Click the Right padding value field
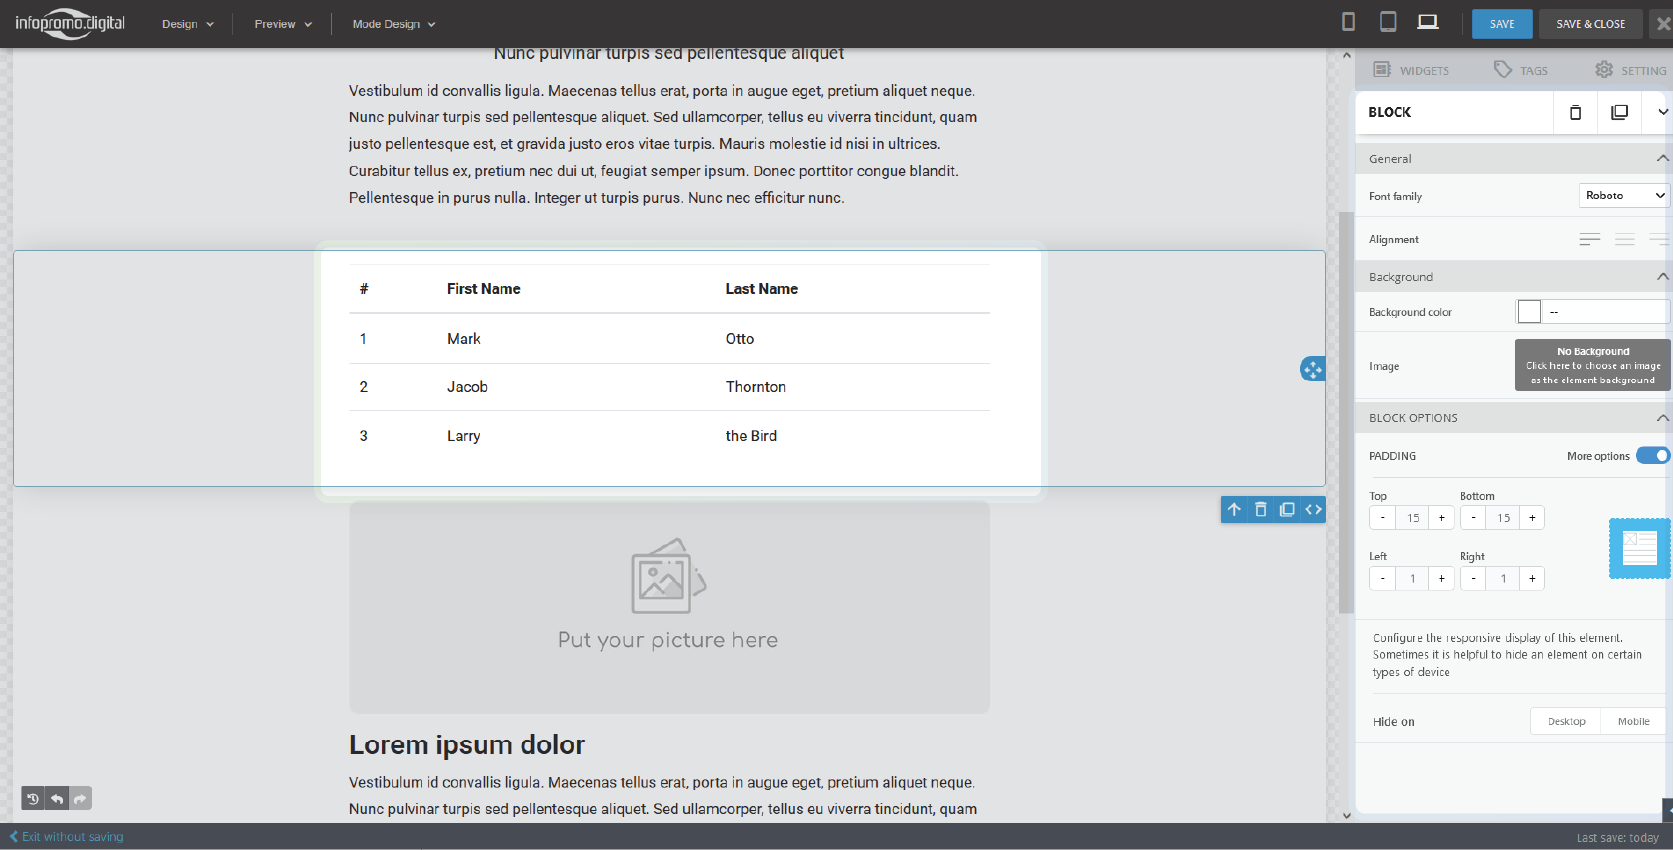1673x850 pixels. 1503,578
